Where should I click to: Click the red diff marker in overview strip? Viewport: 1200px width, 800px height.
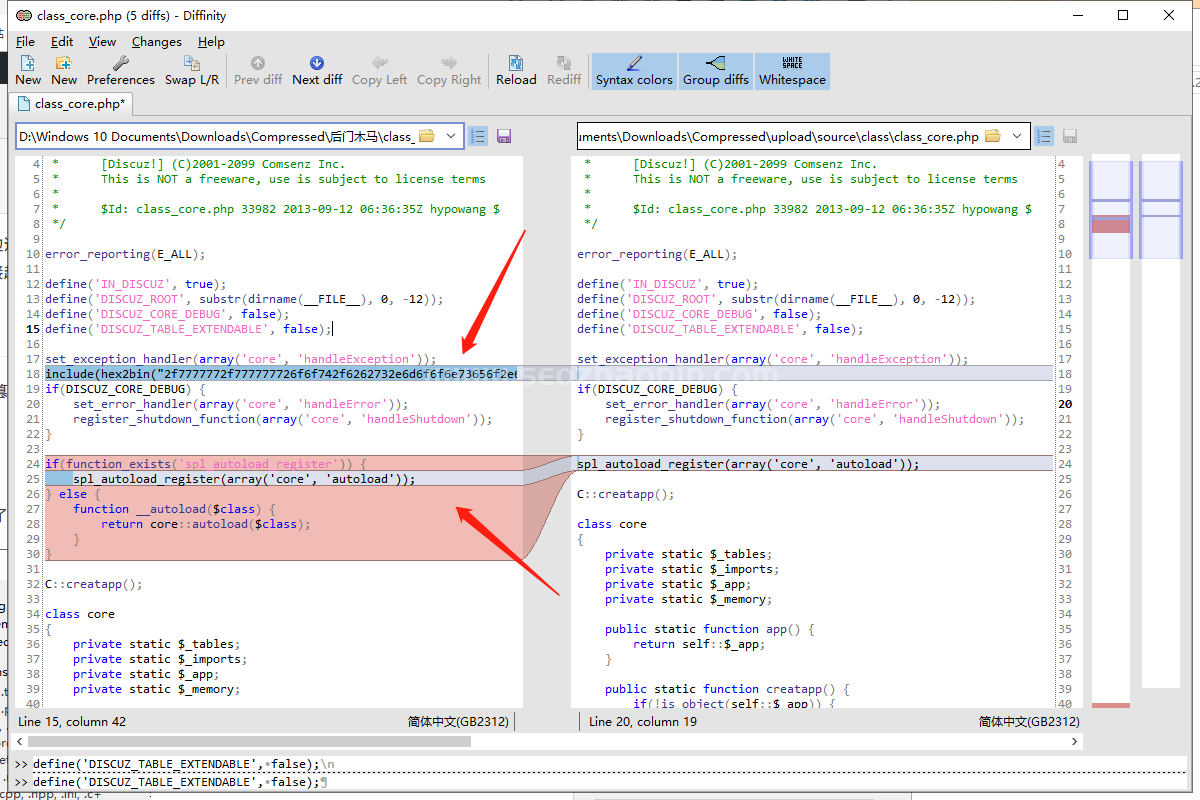(x=1110, y=225)
